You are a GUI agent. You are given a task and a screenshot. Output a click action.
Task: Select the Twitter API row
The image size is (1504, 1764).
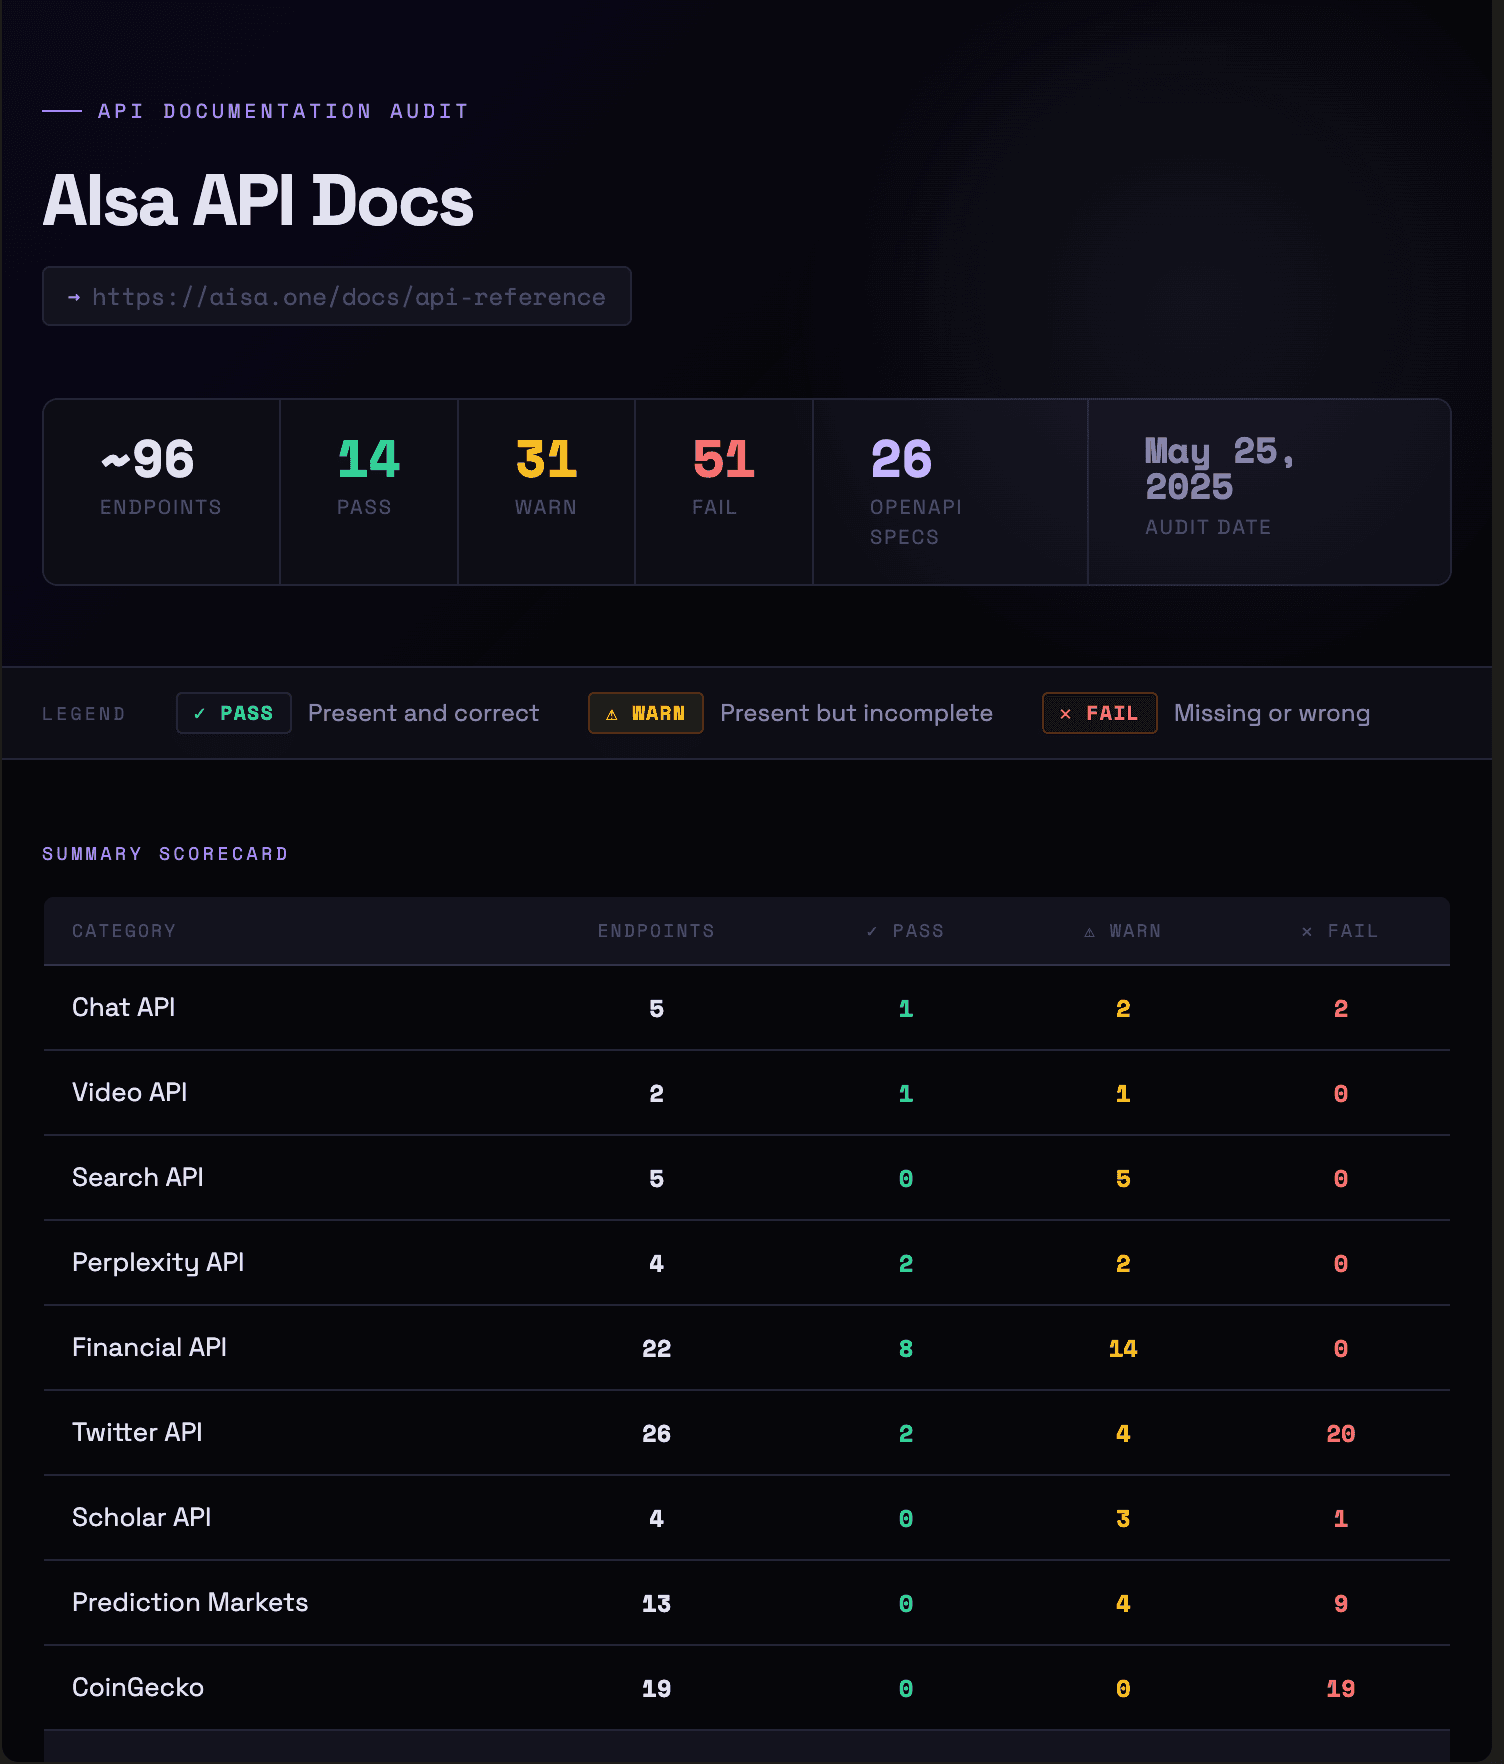tap(747, 1433)
